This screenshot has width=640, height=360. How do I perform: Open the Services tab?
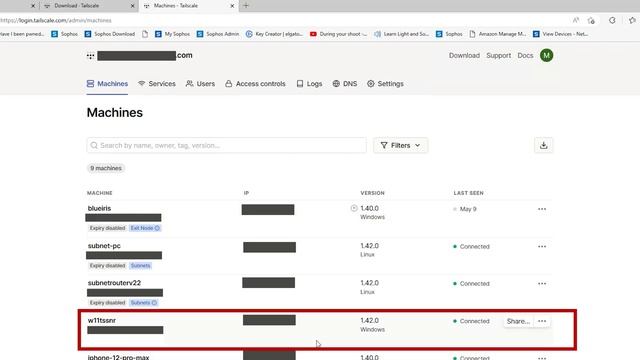click(x=157, y=84)
